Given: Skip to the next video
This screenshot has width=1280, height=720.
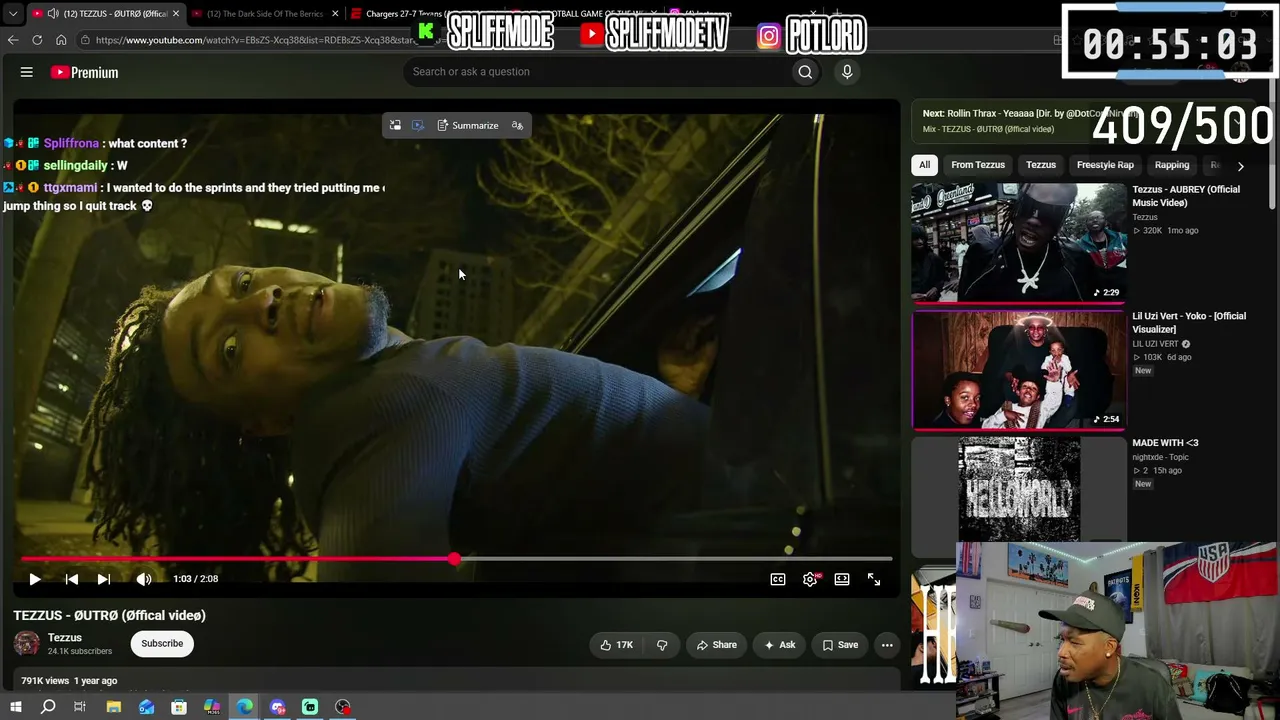Looking at the screenshot, I should click(104, 579).
